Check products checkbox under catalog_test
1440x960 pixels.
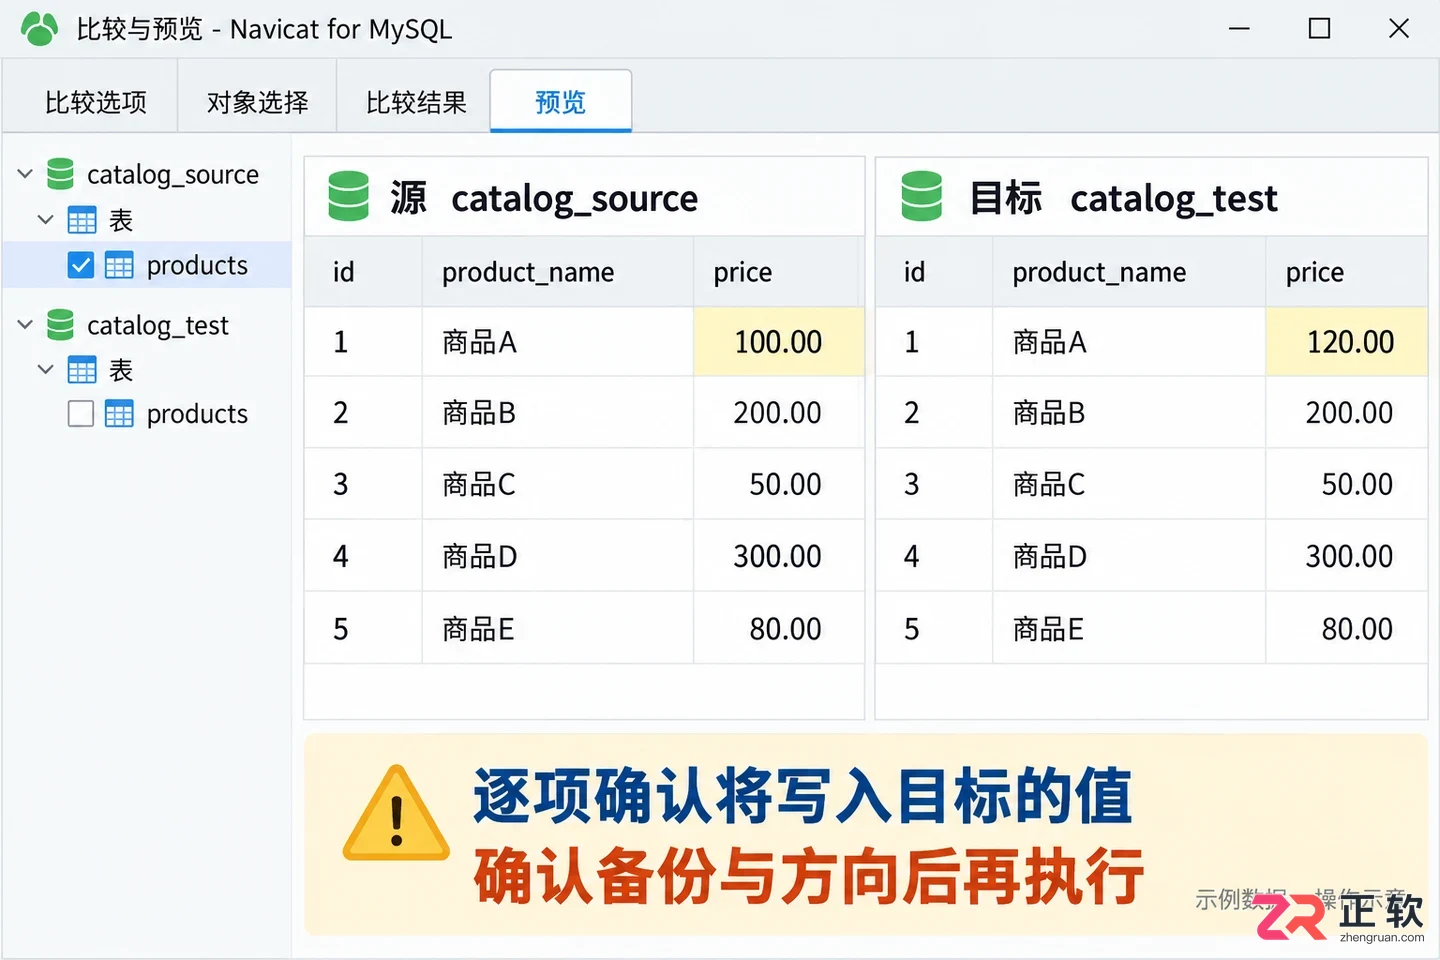click(81, 413)
